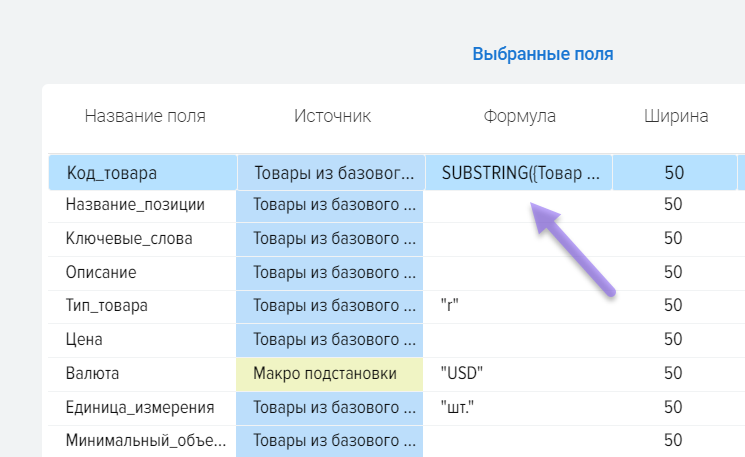Open source dropdown for the Цена field

tap(330, 340)
